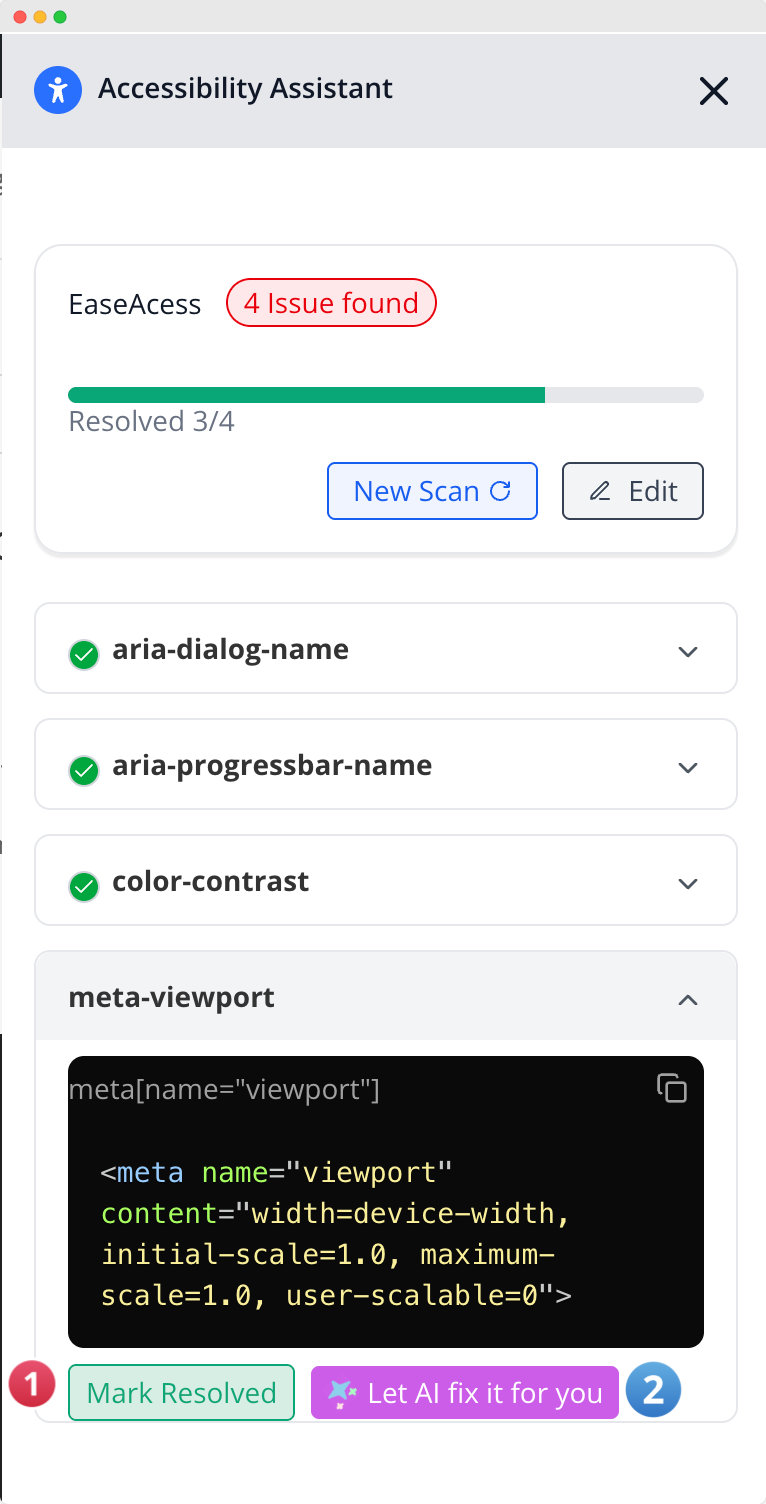
Task: Click the pencil icon in Edit button
Action: [x=600, y=491]
